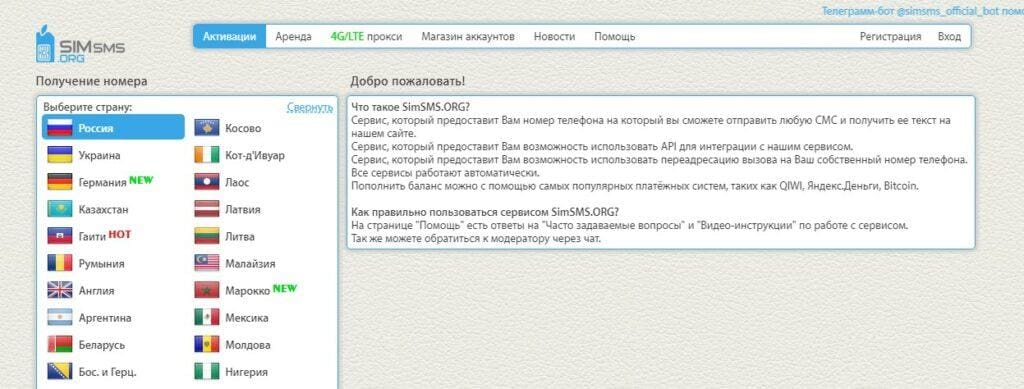Open the Новости menu item
Screen dimensions: 1024x389
[554, 37]
